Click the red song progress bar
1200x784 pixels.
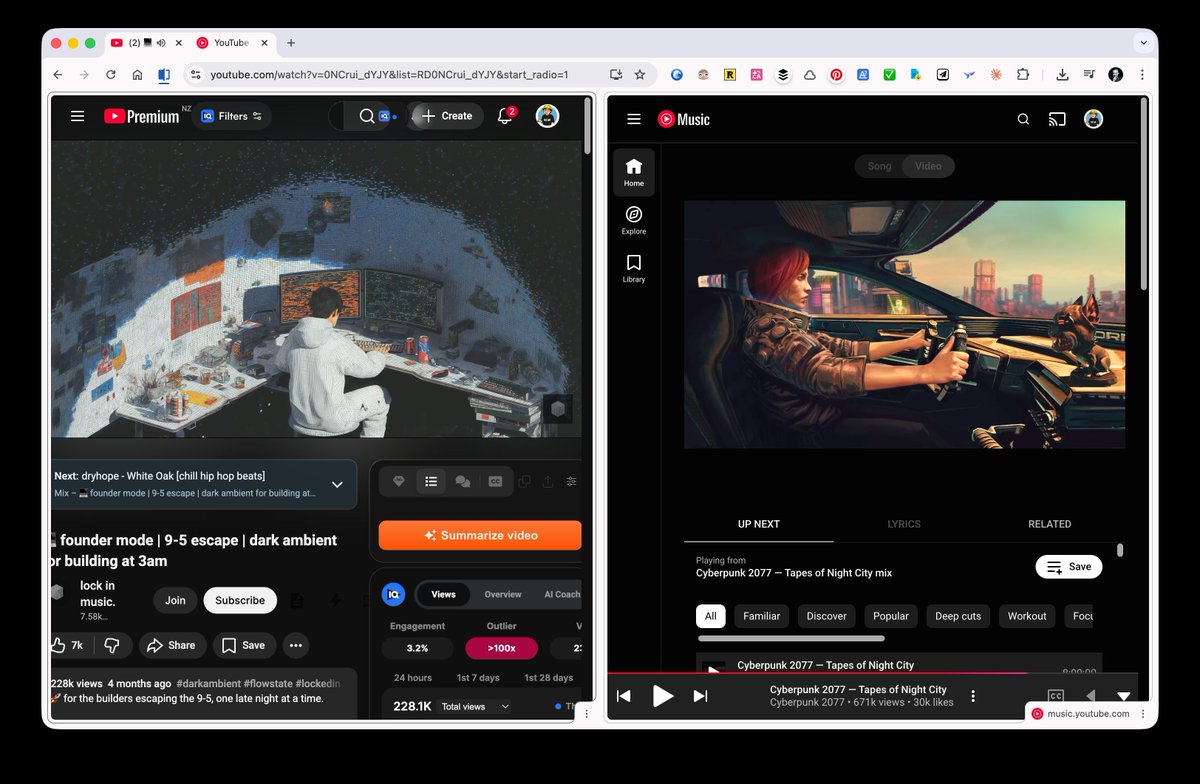[818, 673]
